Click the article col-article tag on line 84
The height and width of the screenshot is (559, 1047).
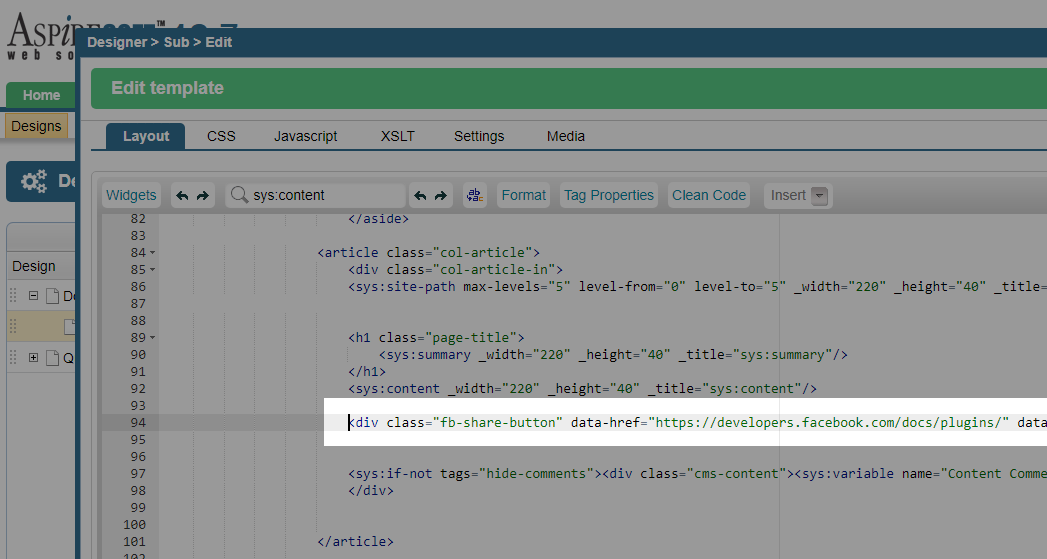coord(429,252)
